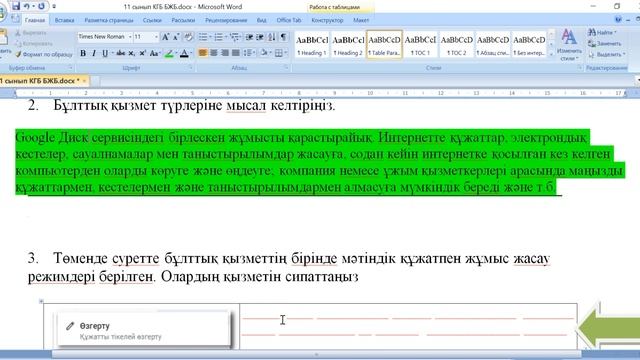Toggle italic formatting button
This screenshot has height=360, width=640.
(x=94, y=53)
